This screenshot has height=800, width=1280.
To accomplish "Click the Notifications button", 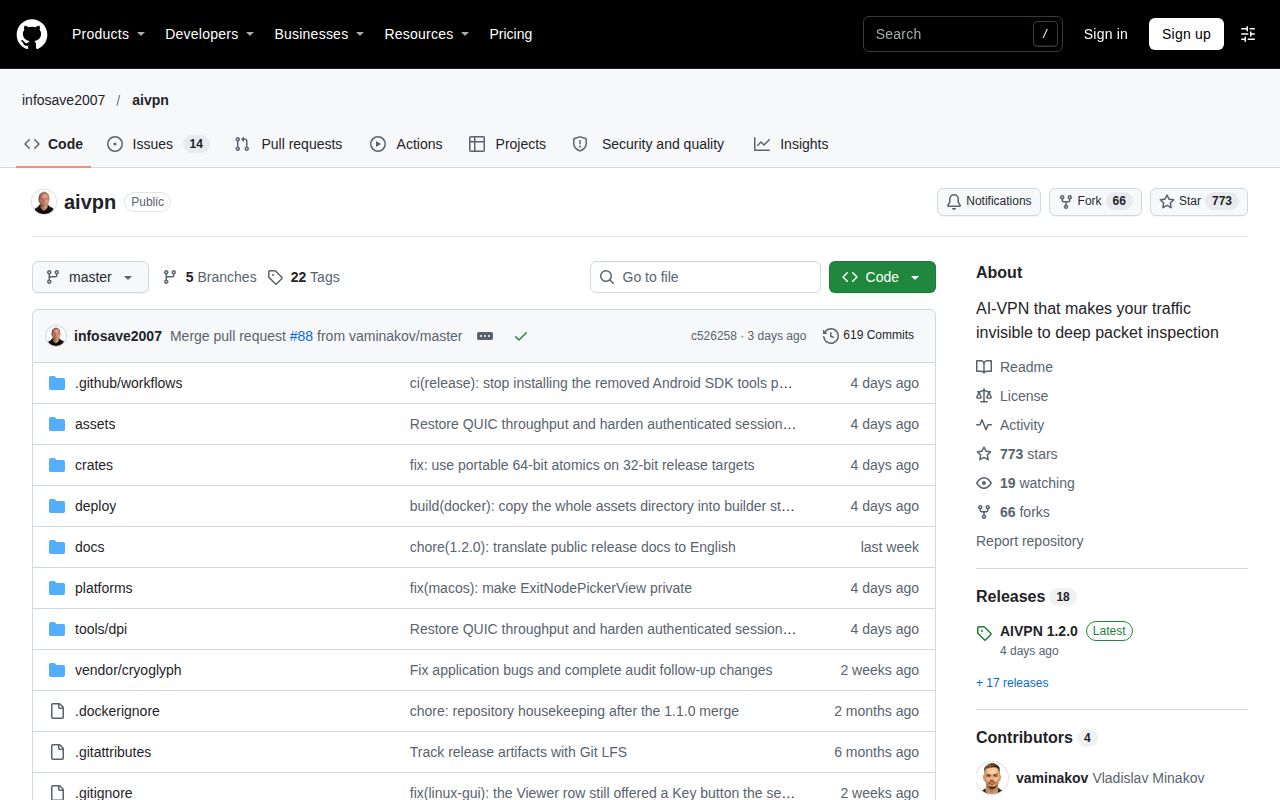I will point(989,201).
